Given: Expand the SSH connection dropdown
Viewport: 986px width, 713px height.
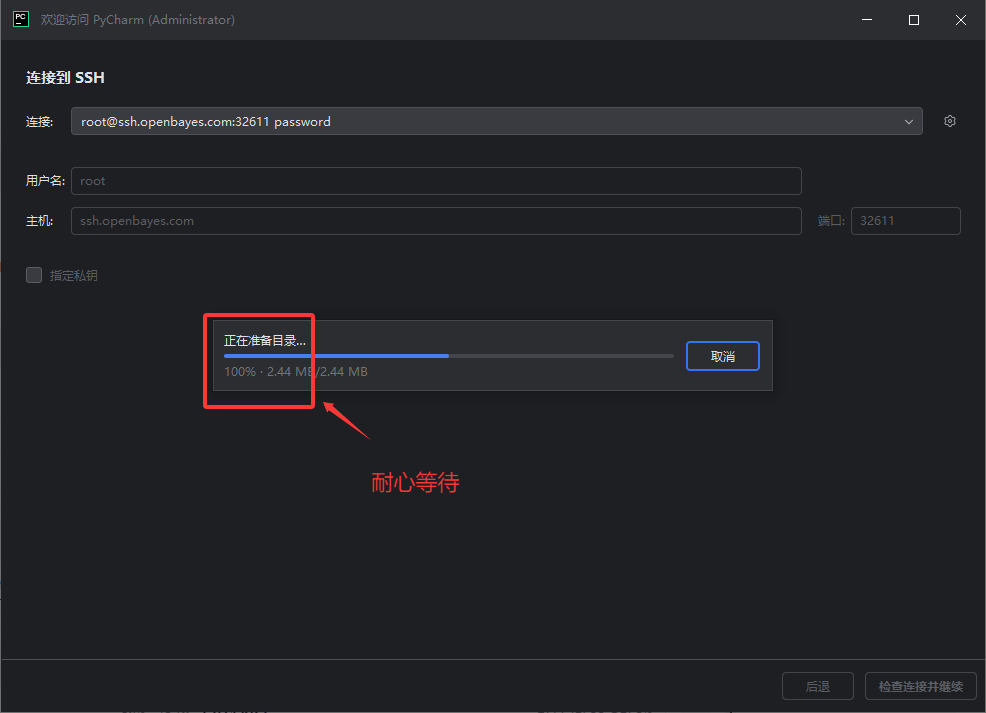Looking at the screenshot, I should coord(908,121).
